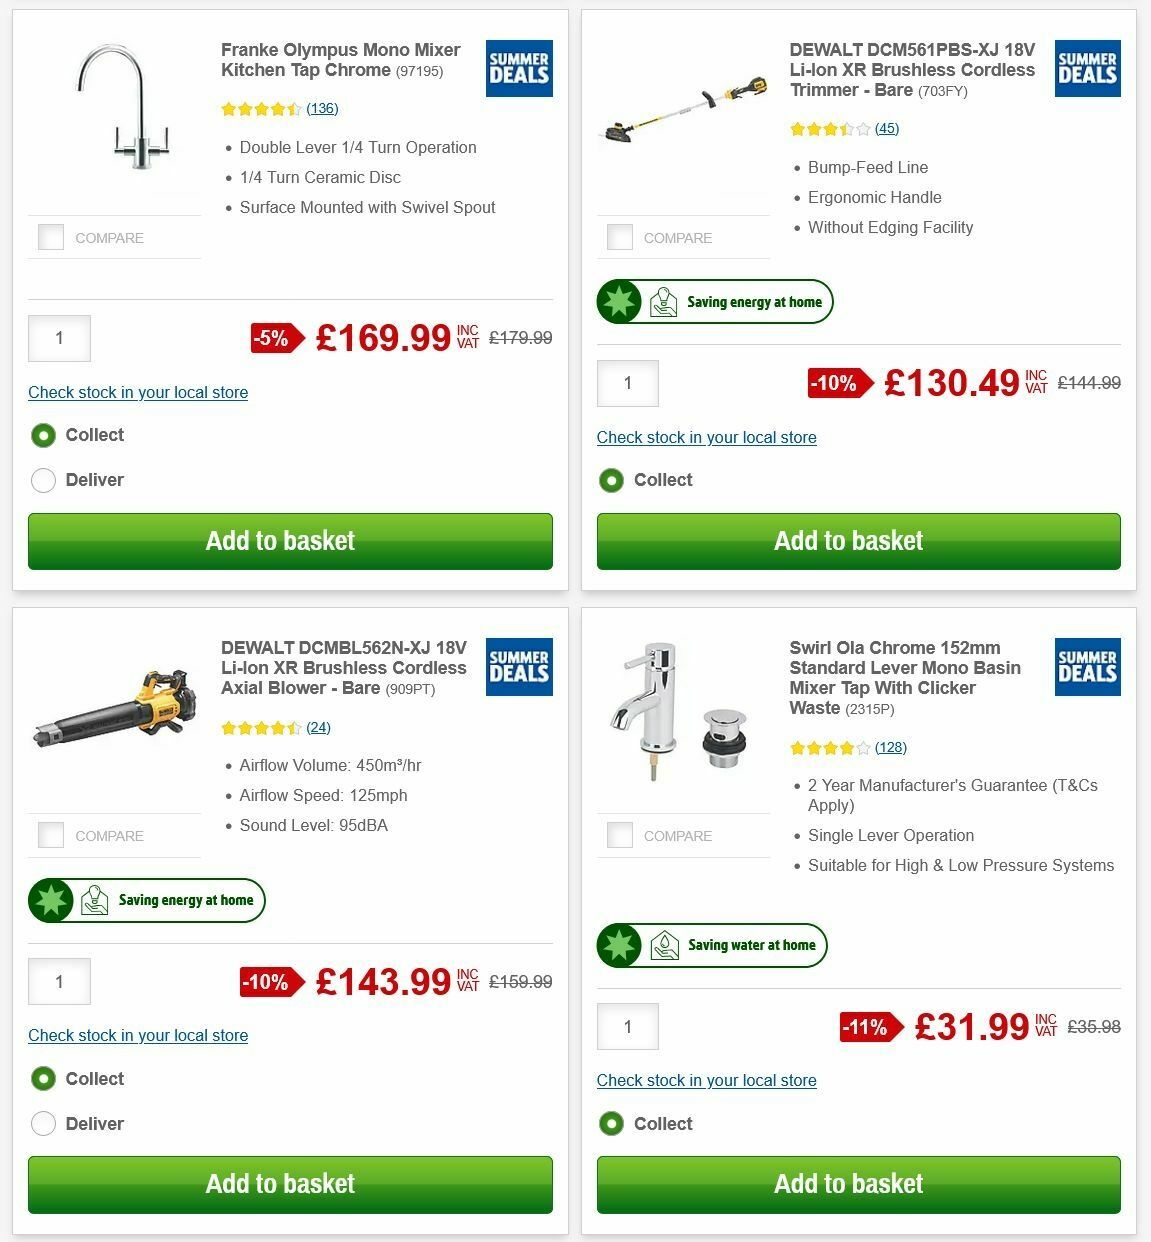Click the Saving water at home droplet icon
The image size is (1151, 1242).
click(664, 945)
